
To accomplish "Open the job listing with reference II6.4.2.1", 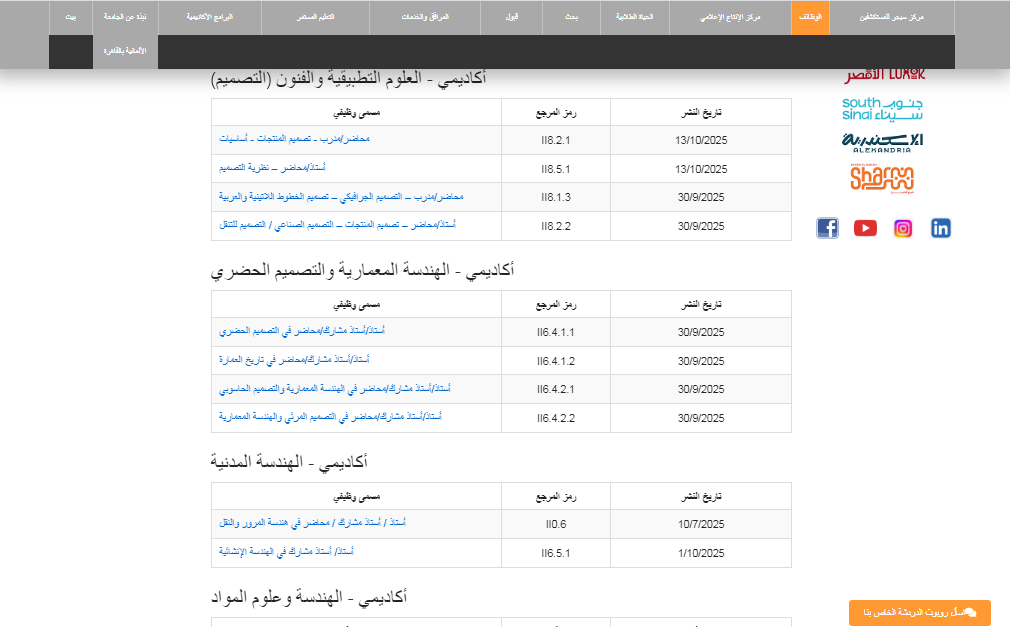I will [x=335, y=388].
